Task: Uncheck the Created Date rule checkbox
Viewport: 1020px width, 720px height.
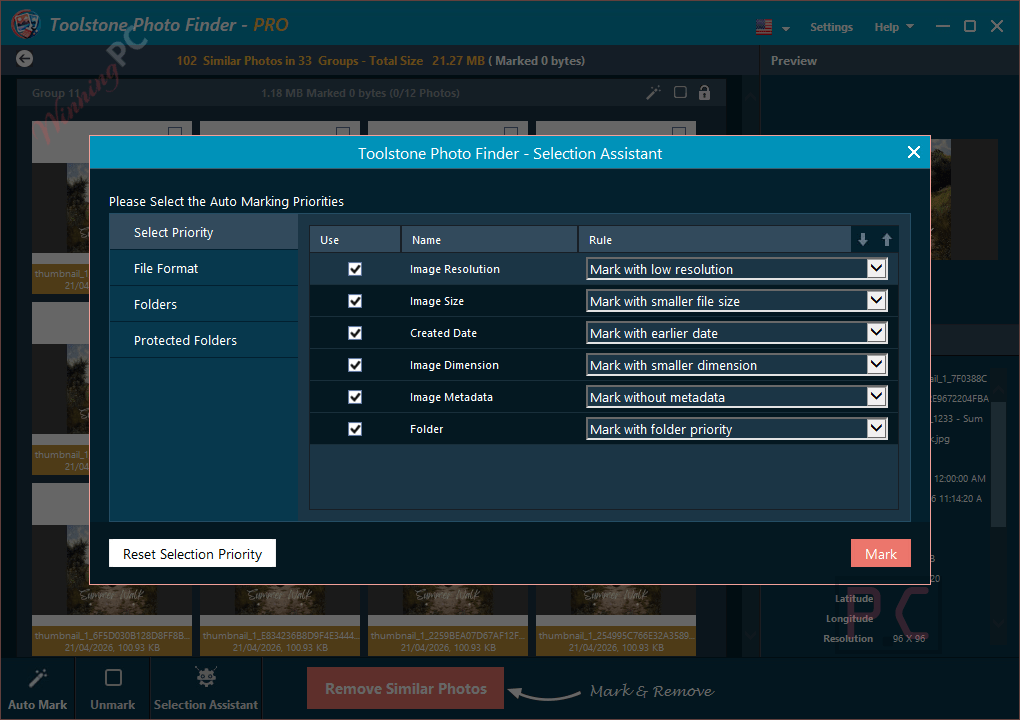Action: (x=355, y=333)
